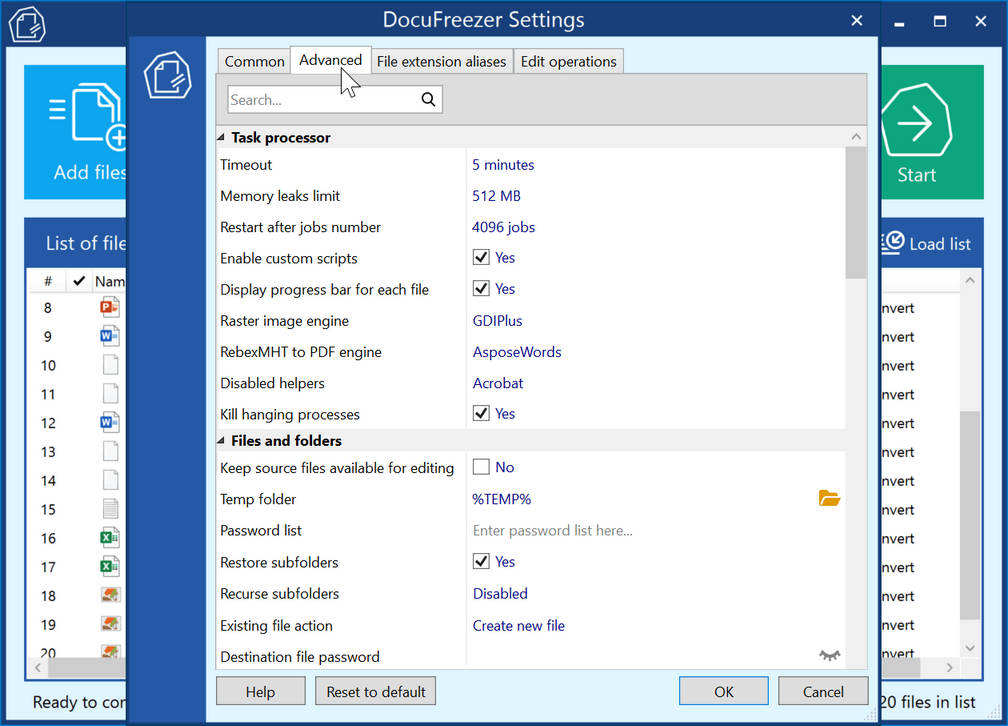Uncheck Display progress bar for each file
The height and width of the screenshot is (726, 1008).
point(481,289)
